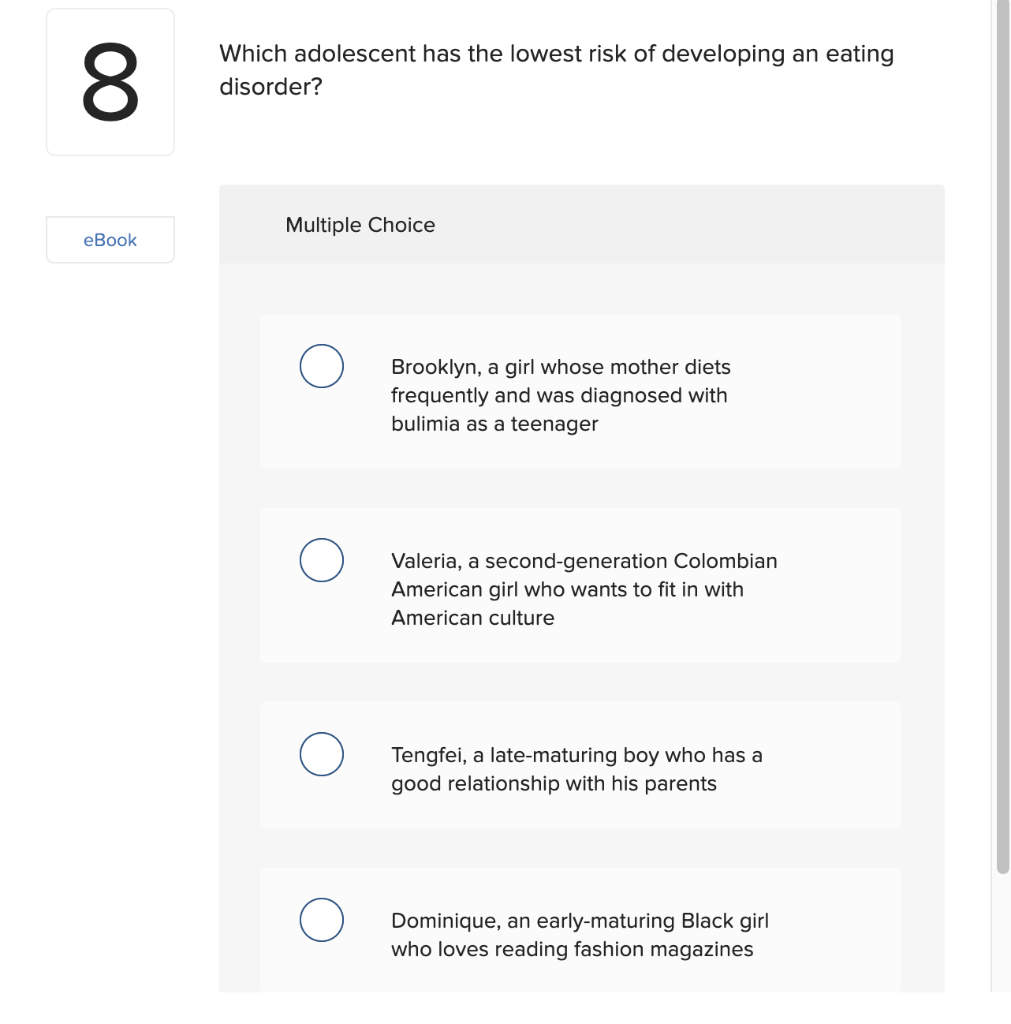
Task: Select the Brooklyn answer card
Action: 580,390
